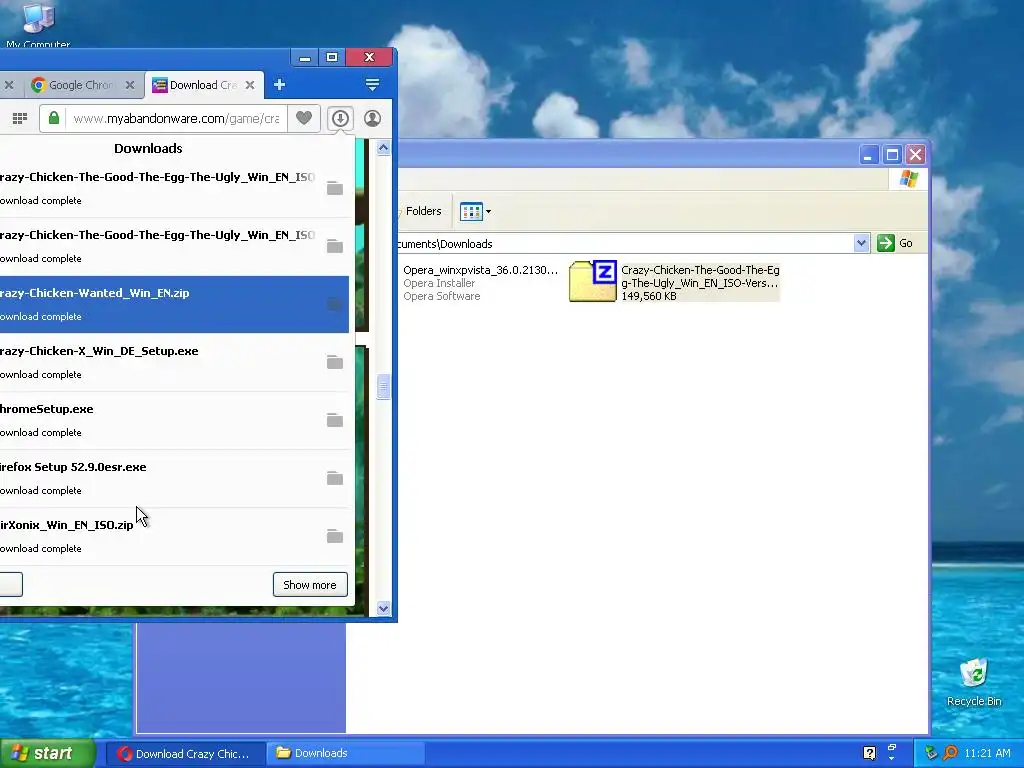Select Crazy-Chicken ISO zip file icon
This screenshot has height=768, width=1024.
click(x=592, y=281)
